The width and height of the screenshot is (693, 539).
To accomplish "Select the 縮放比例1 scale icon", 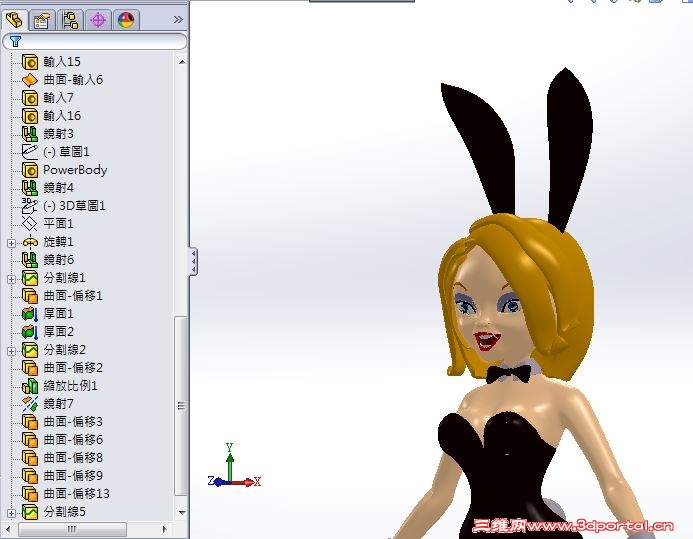I will [30, 386].
